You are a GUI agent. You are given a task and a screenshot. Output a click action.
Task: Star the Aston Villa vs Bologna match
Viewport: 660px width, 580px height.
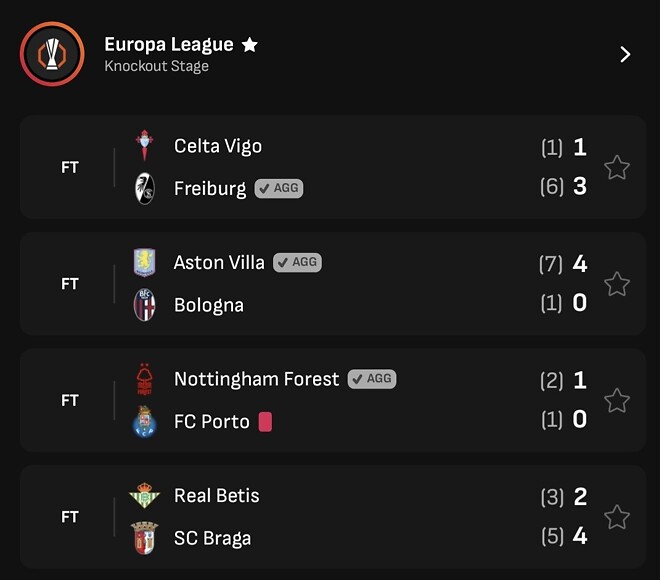617,284
